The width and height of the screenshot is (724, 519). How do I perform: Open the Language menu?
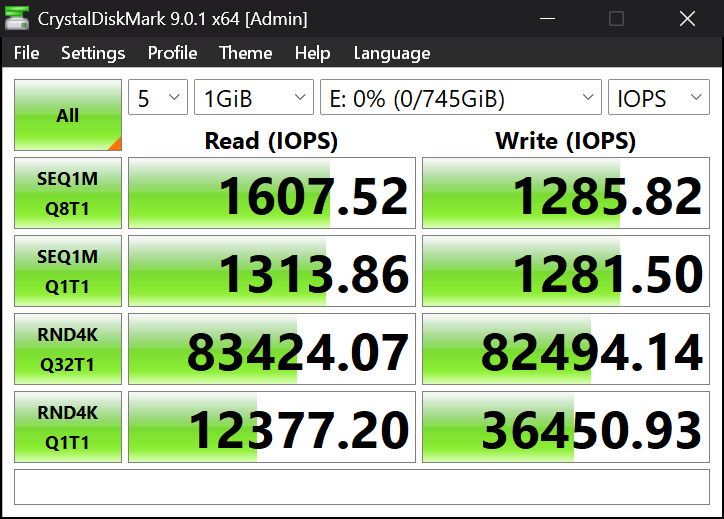pos(392,53)
